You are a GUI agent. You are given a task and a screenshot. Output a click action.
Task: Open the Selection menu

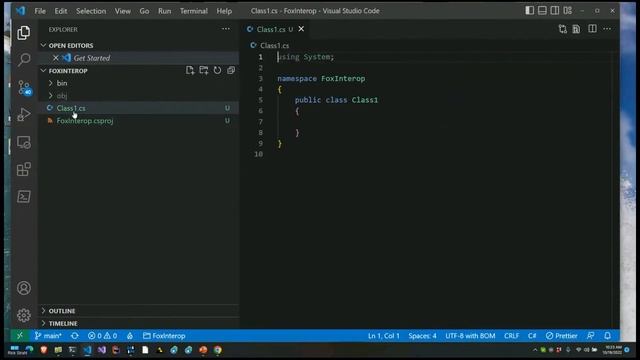(x=91, y=11)
